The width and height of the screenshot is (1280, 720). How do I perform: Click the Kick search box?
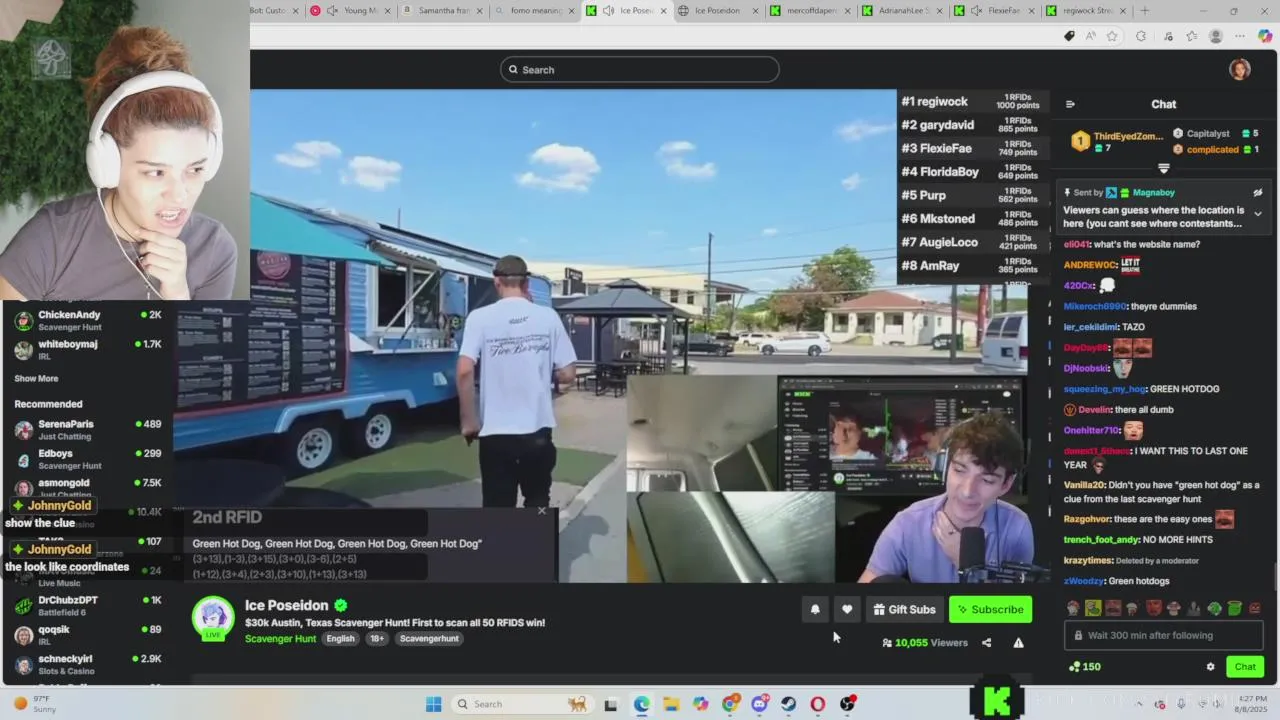point(640,70)
